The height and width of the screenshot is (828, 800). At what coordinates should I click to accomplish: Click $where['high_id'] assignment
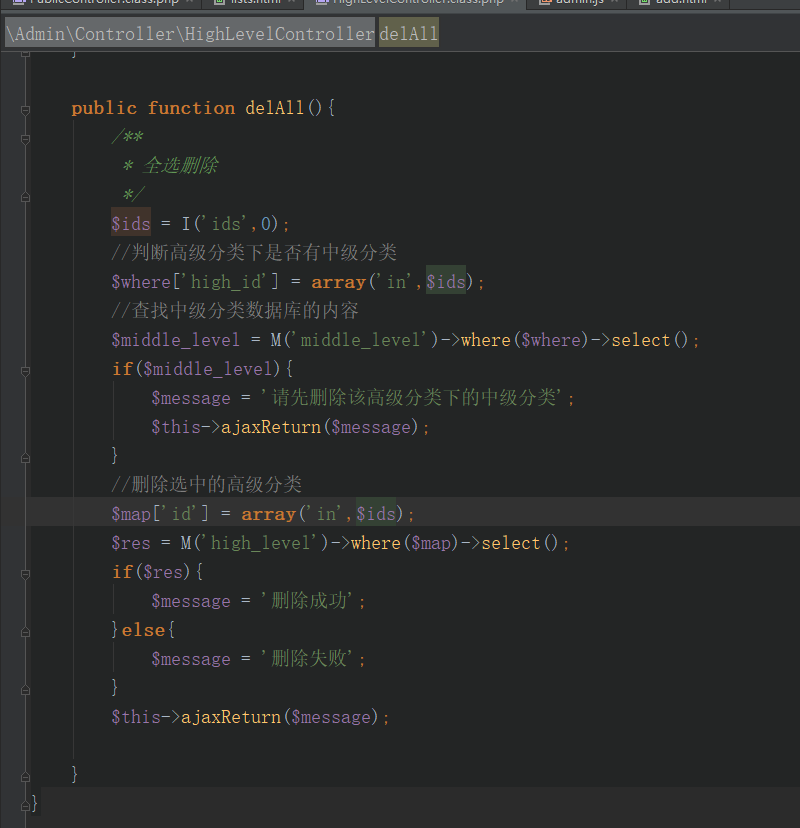(195, 282)
